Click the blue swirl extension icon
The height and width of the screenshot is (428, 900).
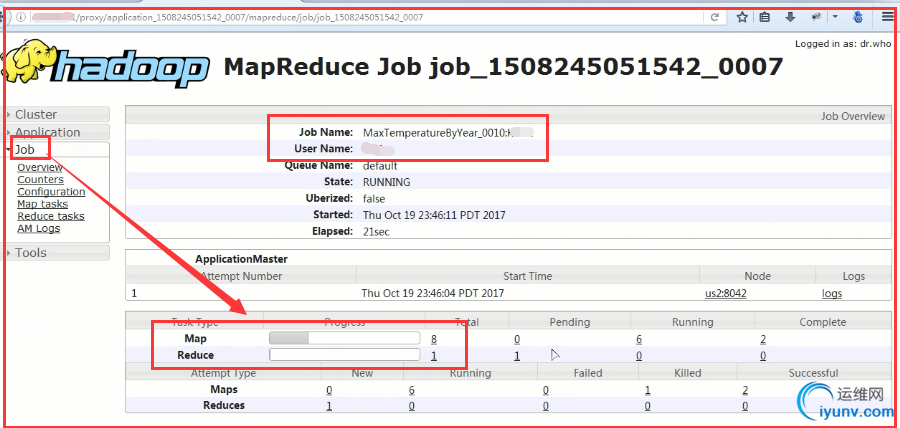(858, 17)
